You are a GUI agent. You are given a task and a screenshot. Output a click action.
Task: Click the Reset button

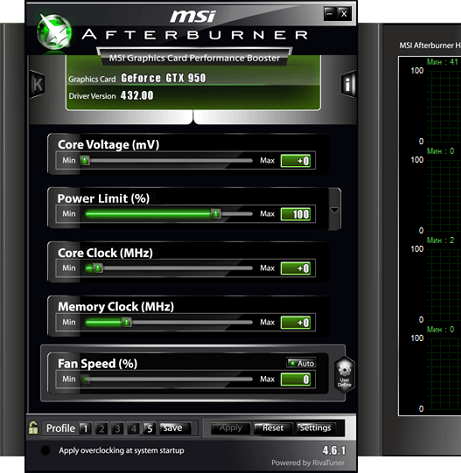pyautogui.click(x=273, y=428)
